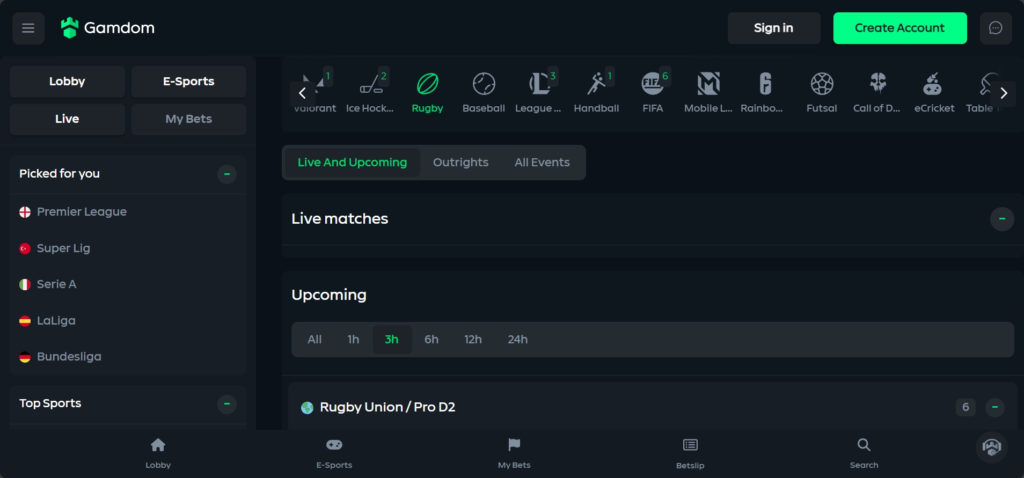Click the 6 events count badge
Screen dimensions: 1024x478
point(966,407)
